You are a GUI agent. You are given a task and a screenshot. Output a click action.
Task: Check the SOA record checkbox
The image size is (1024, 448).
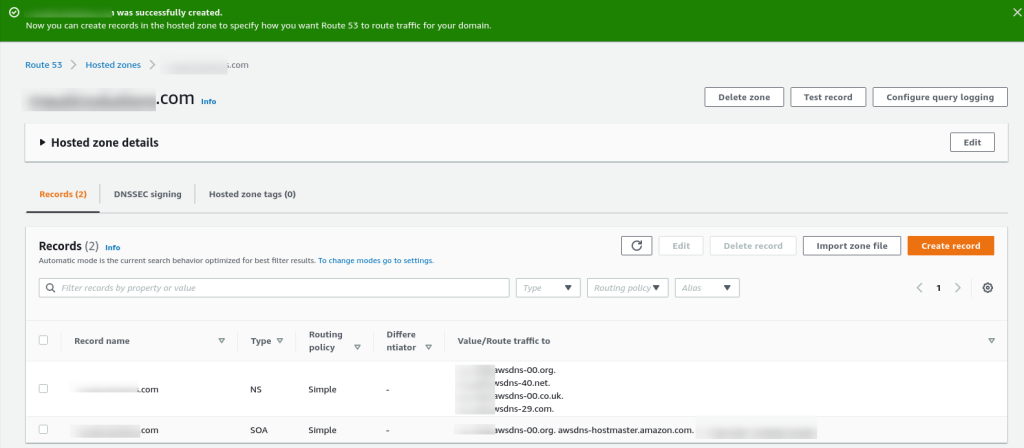coord(43,429)
